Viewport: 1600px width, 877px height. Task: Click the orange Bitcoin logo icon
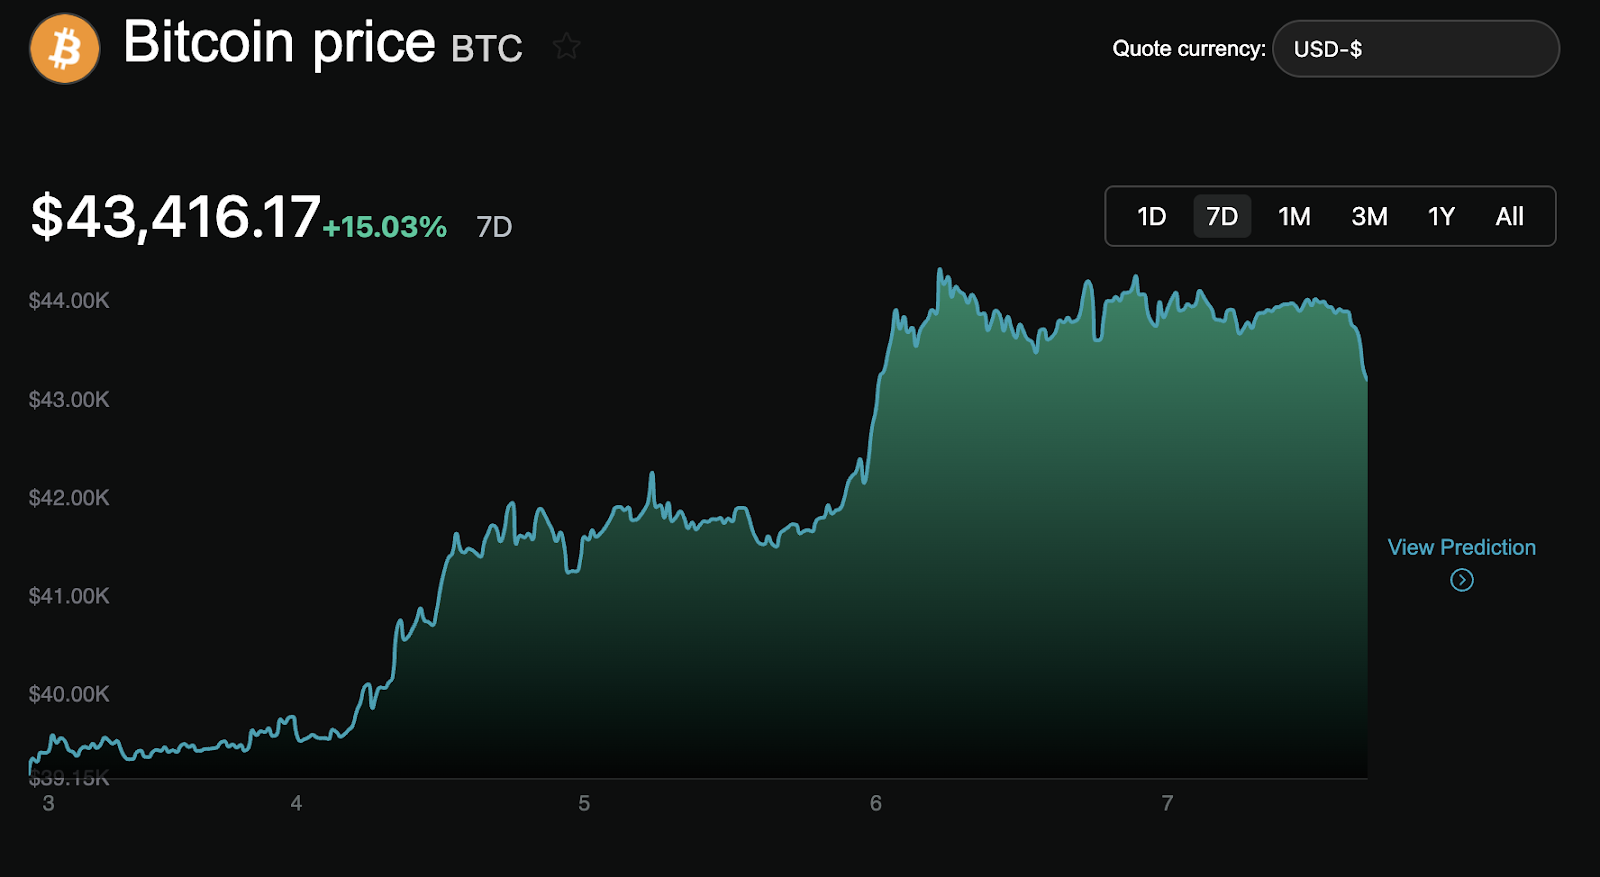[x=65, y=48]
